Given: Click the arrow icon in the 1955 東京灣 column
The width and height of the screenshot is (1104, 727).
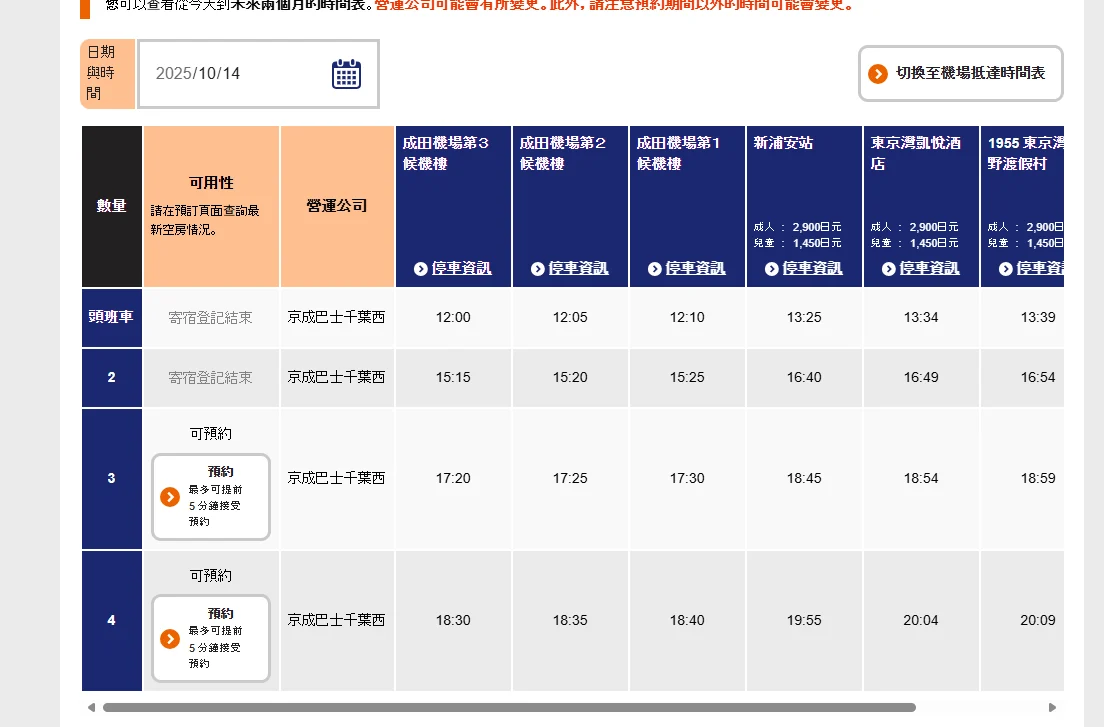Looking at the screenshot, I should point(1005,269).
